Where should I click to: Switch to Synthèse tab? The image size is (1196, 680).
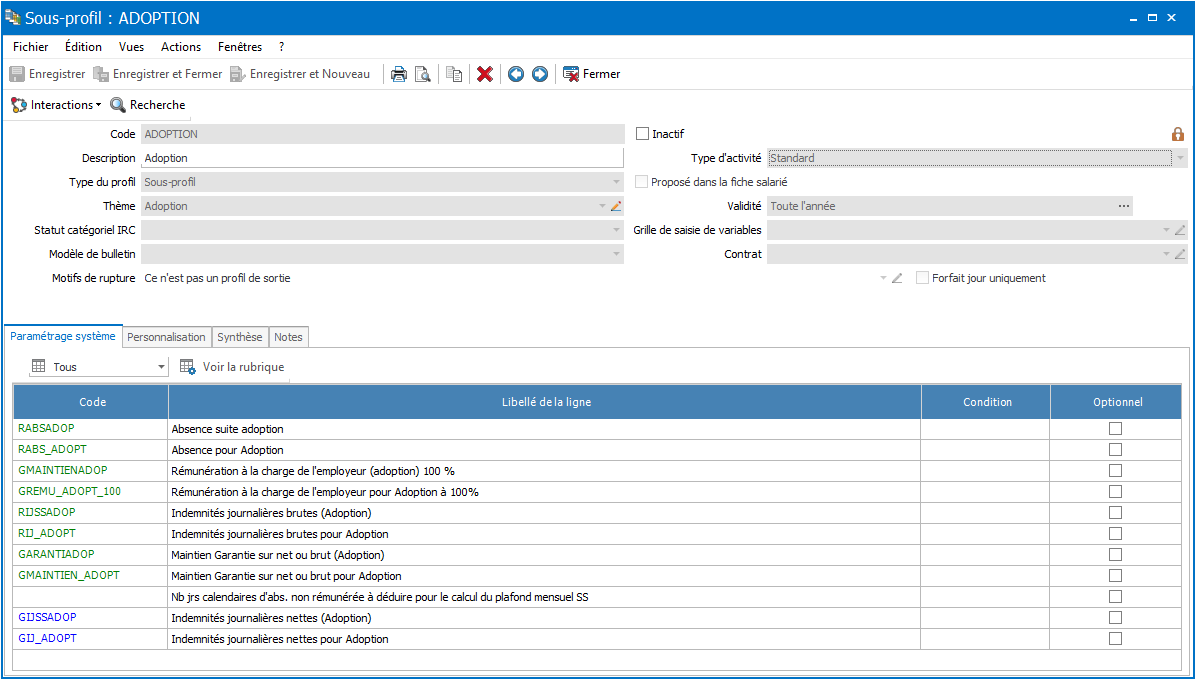[240, 337]
